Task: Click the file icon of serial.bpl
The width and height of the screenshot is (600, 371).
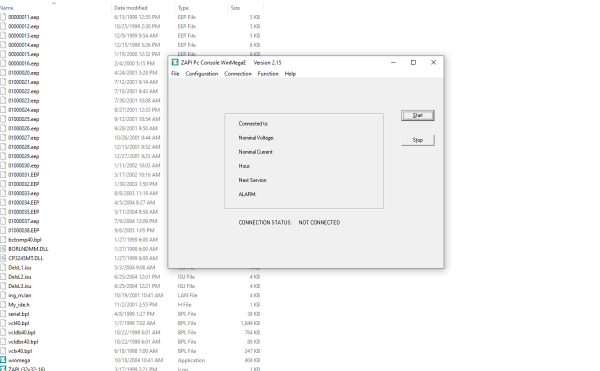Action: [x=3, y=314]
